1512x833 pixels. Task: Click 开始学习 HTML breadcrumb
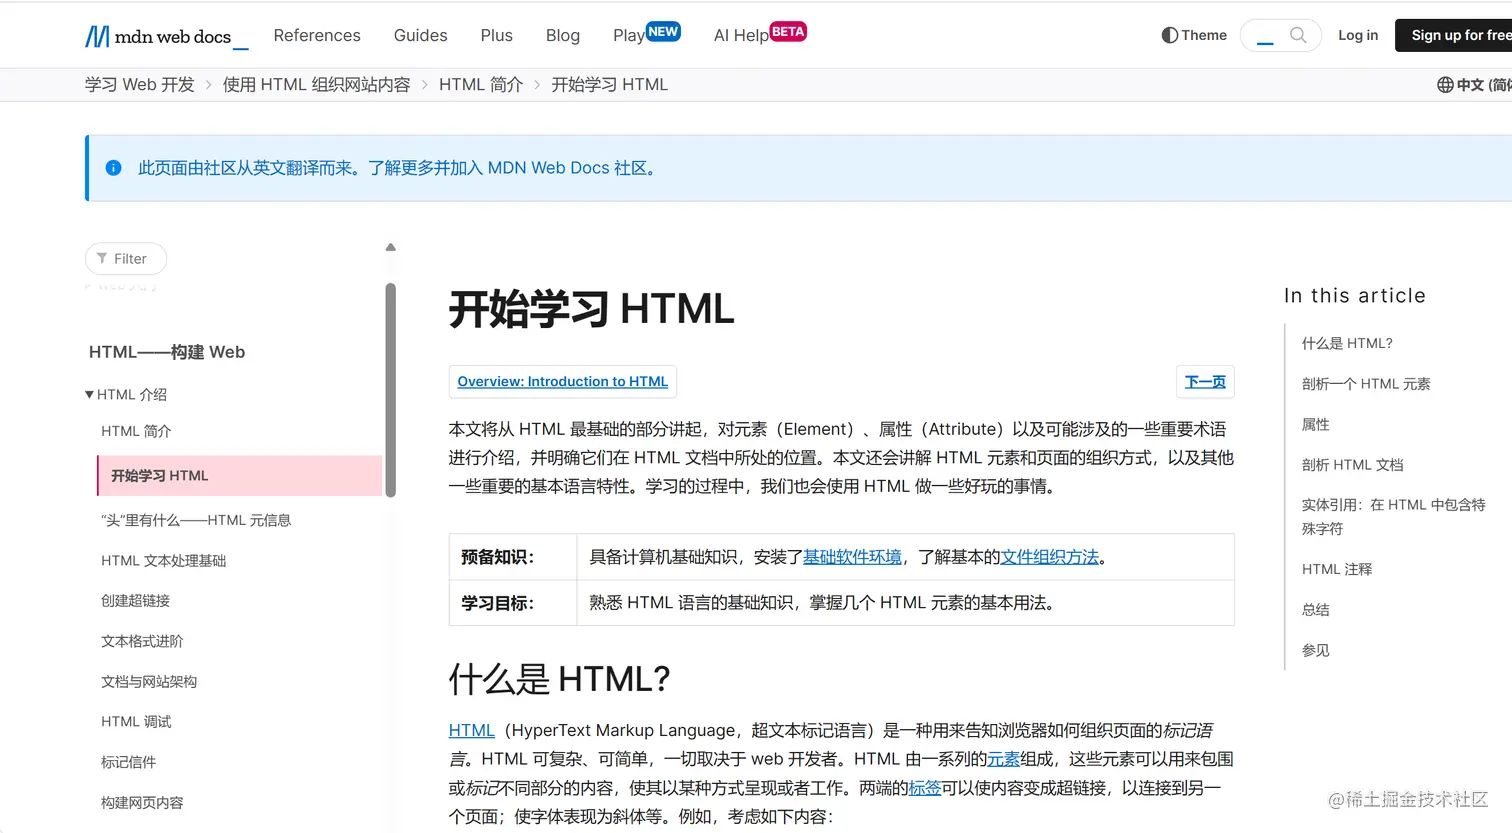click(609, 85)
